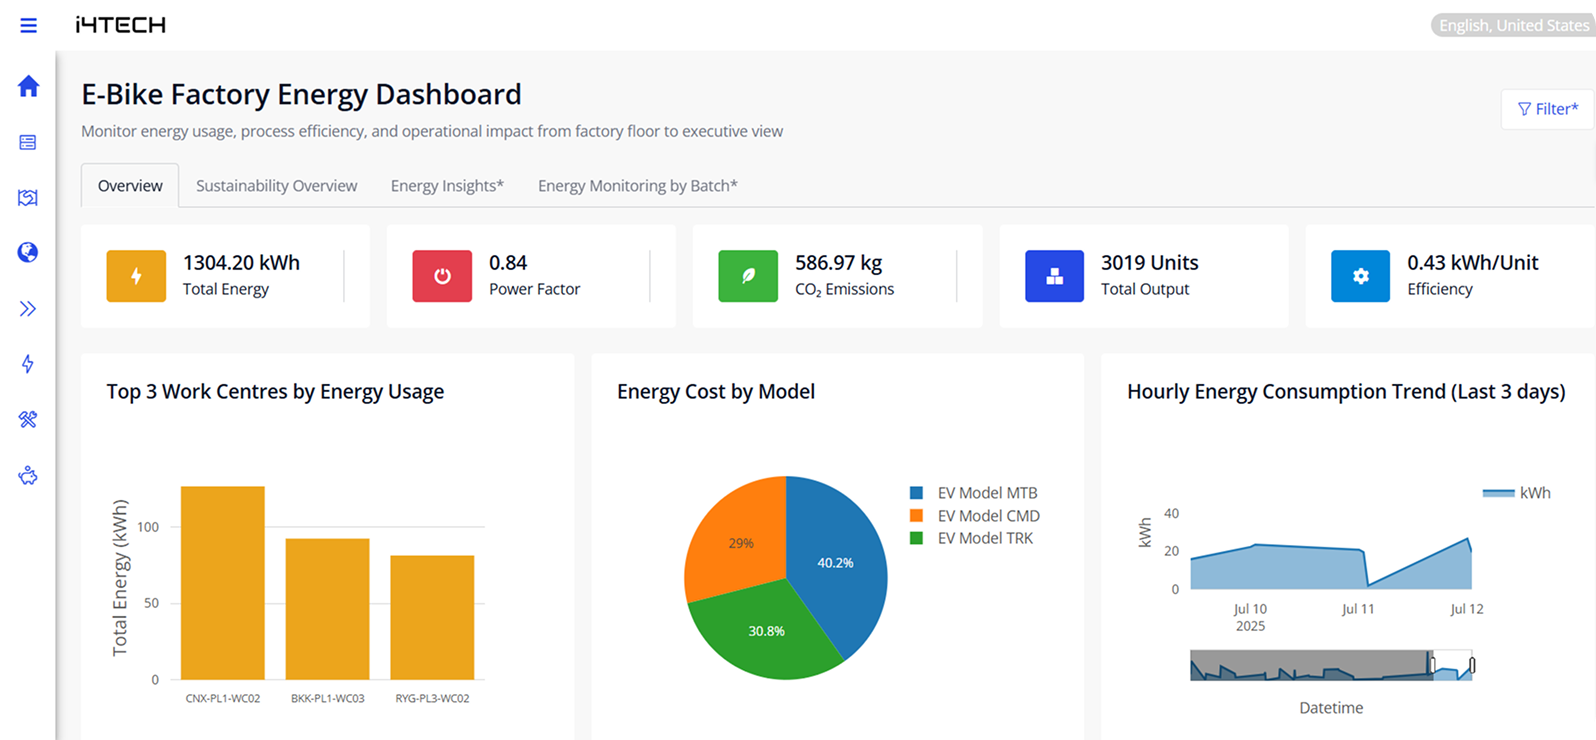Viewport: 1596px width, 740px height.
Task: Click the Filter button
Action: [1547, 109]
